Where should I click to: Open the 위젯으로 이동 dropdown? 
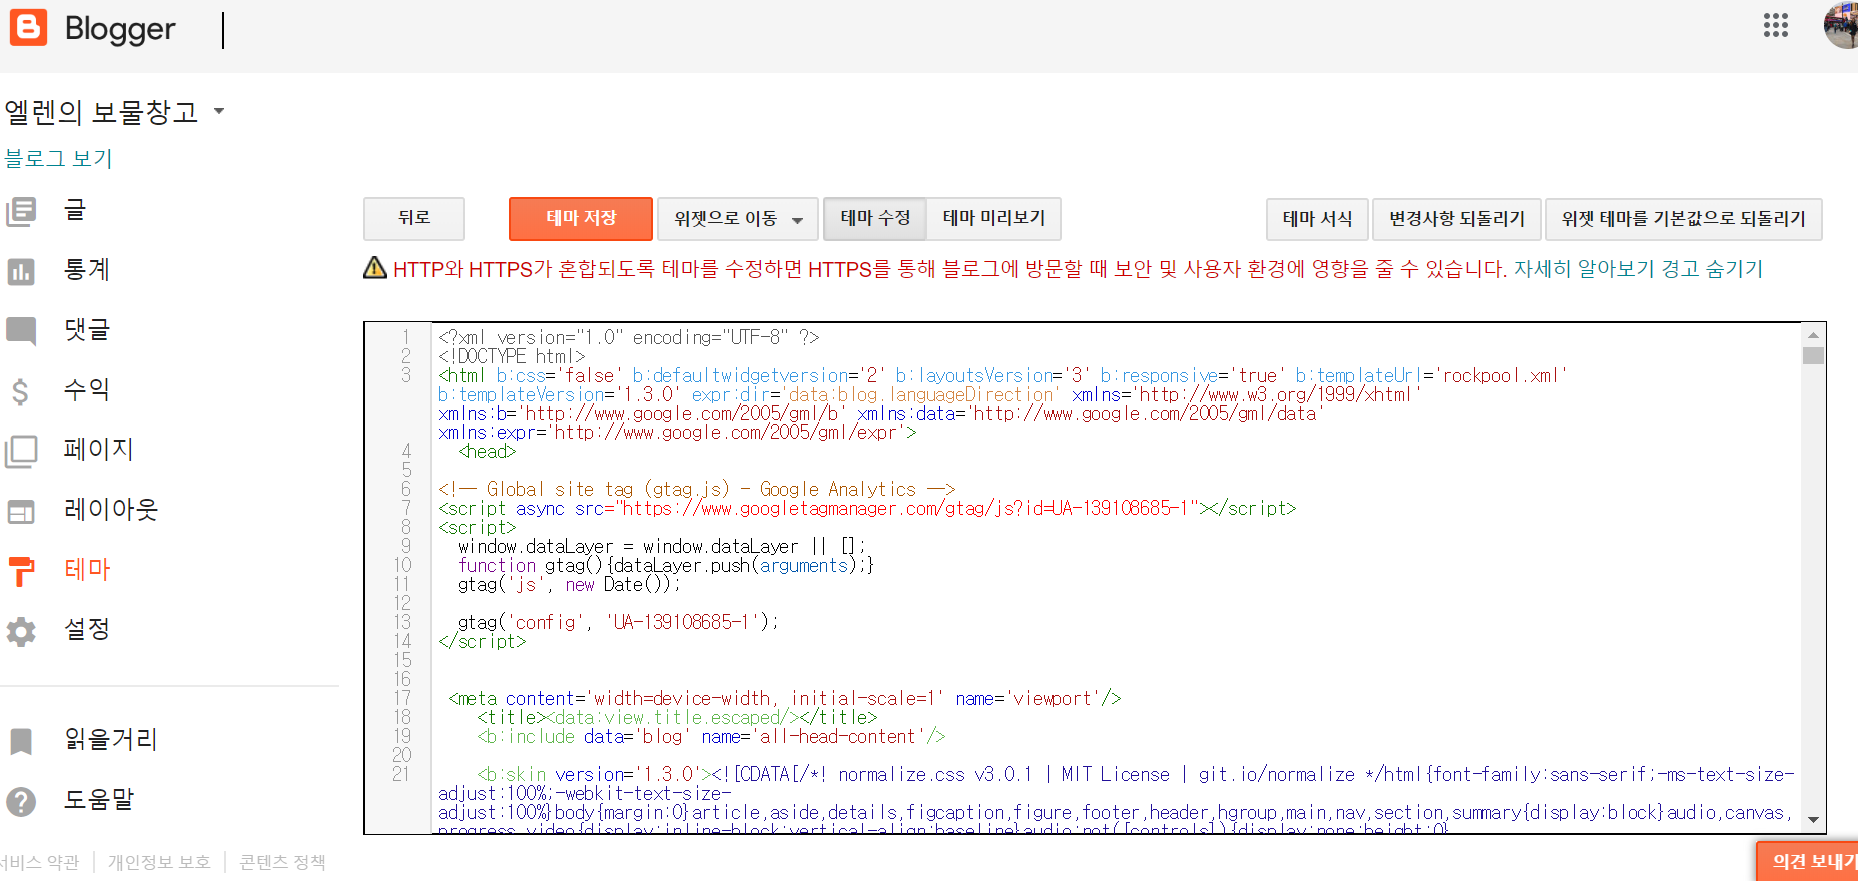coord(738,218)
